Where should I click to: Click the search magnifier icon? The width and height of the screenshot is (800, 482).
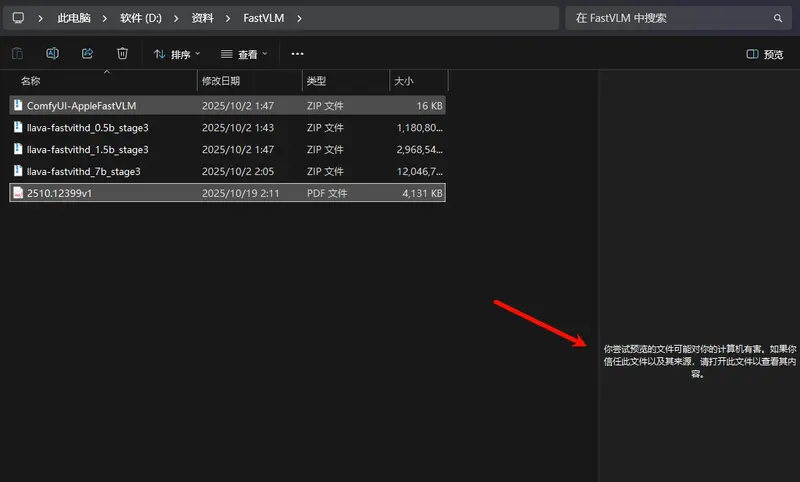tap(778, 18)
